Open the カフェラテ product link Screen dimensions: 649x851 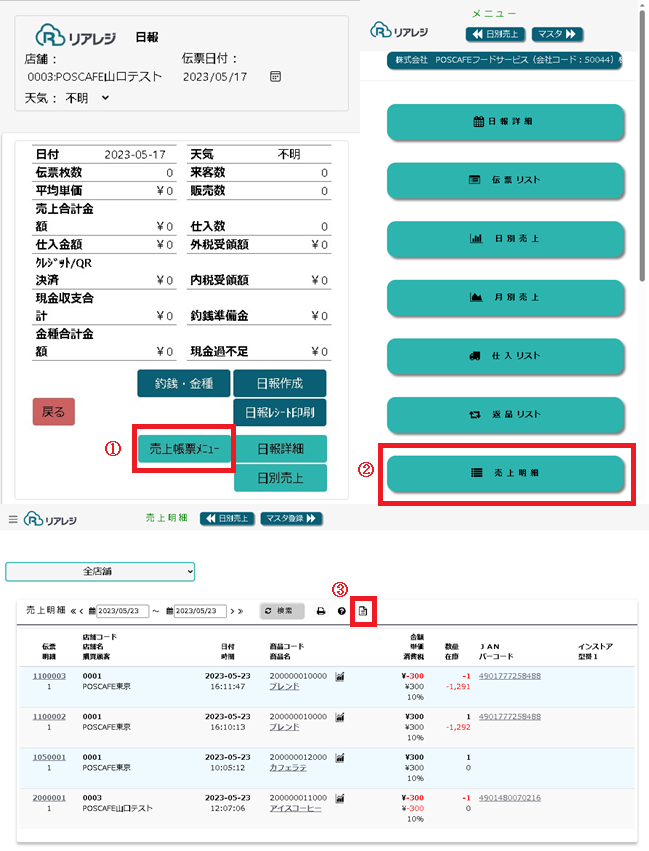pos(288,768)
